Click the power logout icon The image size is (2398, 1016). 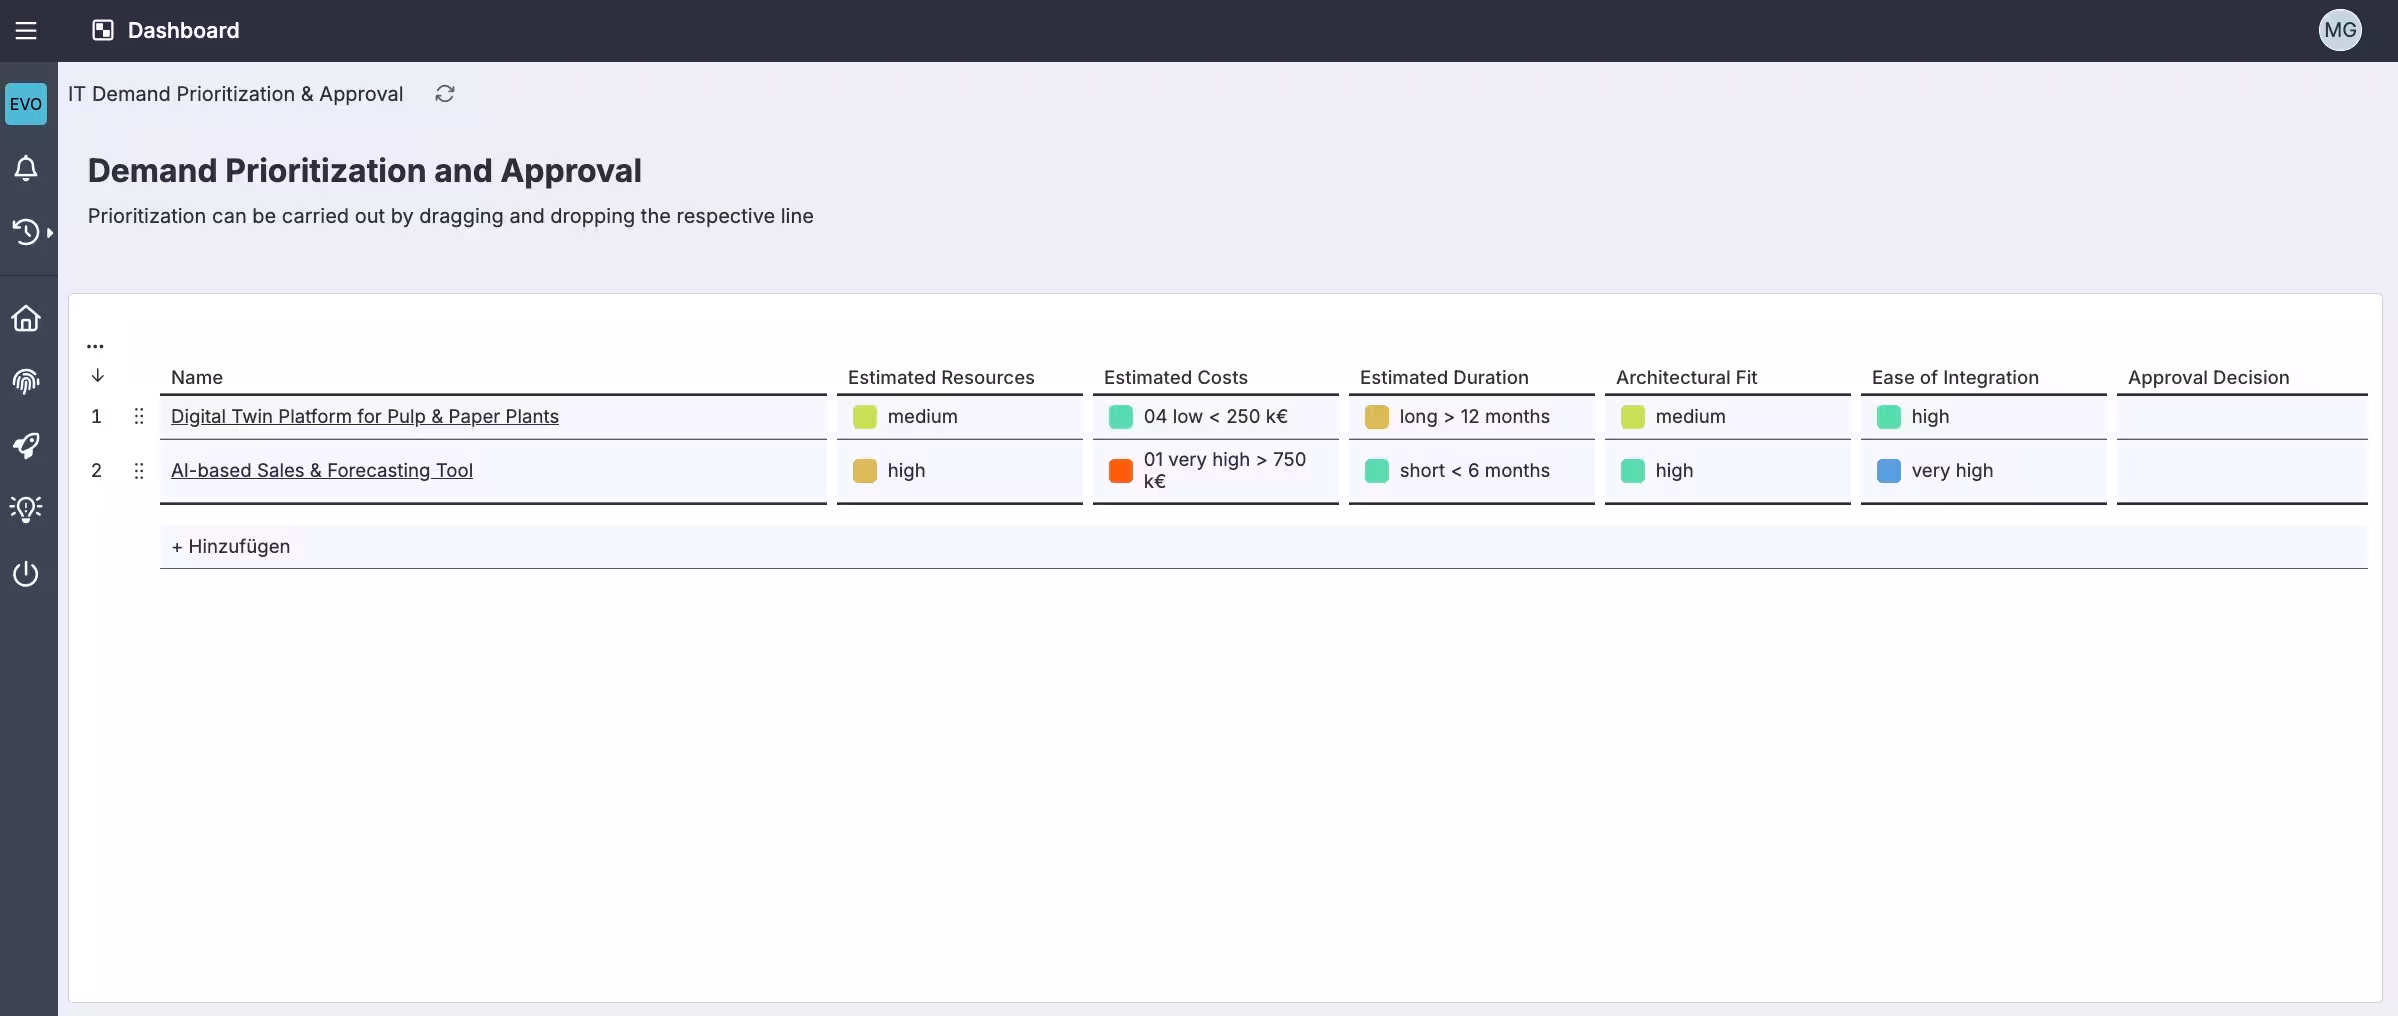(x=26, y=573)
